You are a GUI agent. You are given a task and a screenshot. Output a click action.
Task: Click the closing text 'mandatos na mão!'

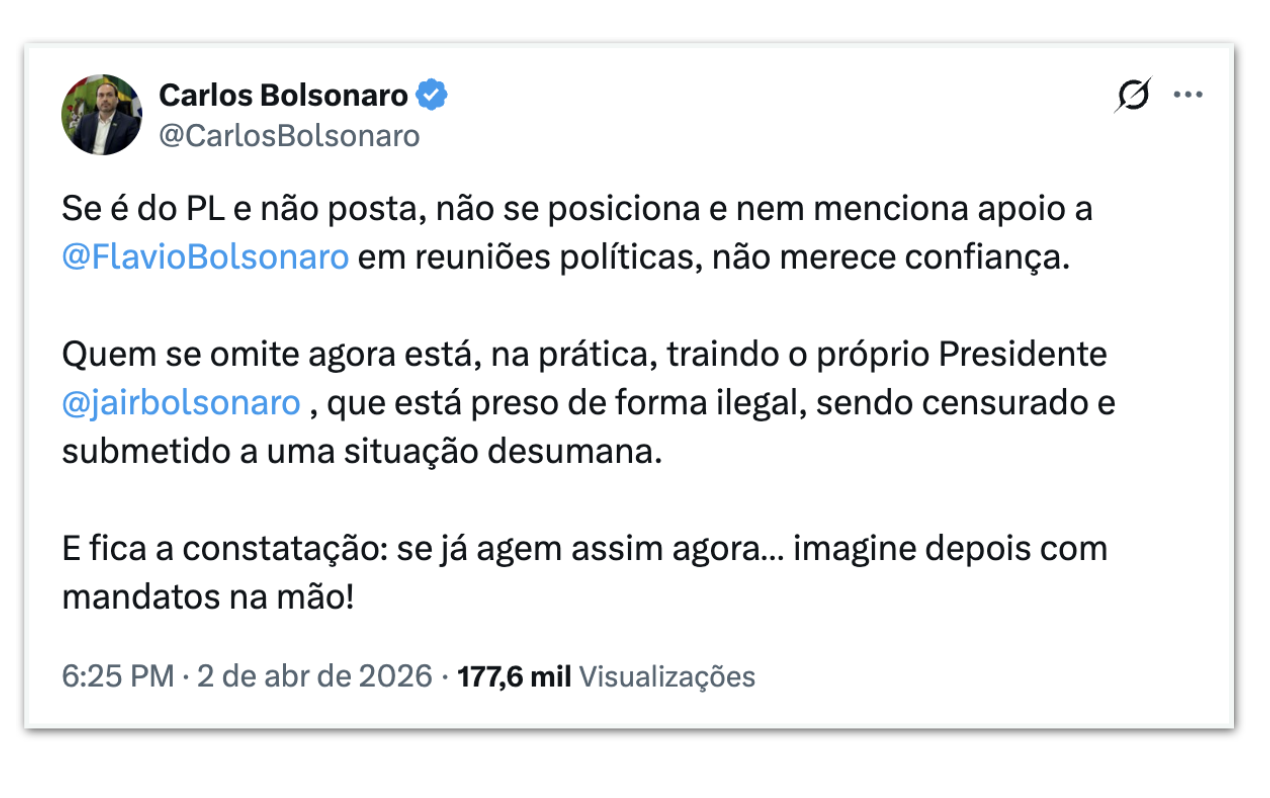click(x=207, y=597)
